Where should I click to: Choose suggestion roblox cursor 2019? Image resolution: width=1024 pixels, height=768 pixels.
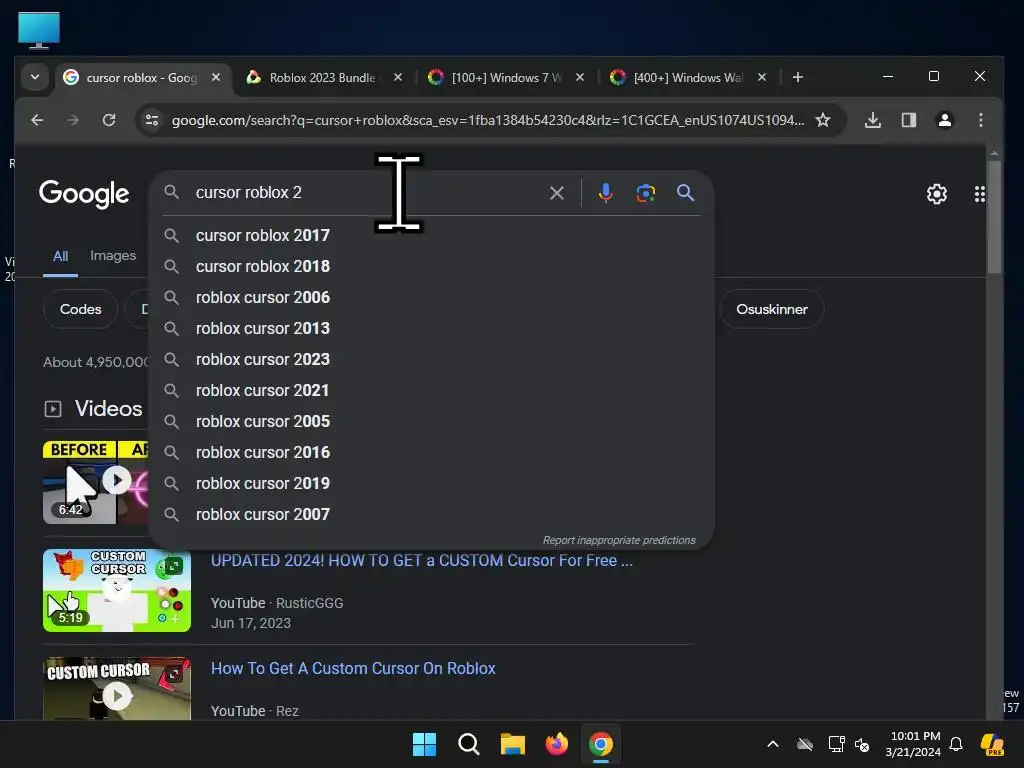click(x=431, y=483)
